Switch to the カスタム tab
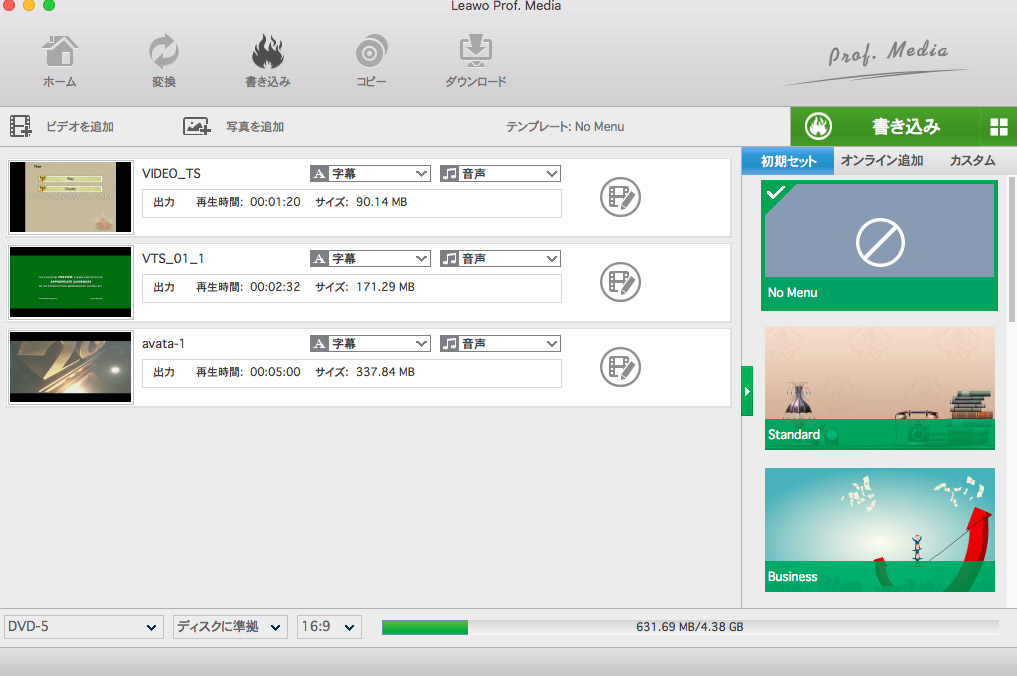The width and height of the screenshot is (1017, 676). [972, 161]
